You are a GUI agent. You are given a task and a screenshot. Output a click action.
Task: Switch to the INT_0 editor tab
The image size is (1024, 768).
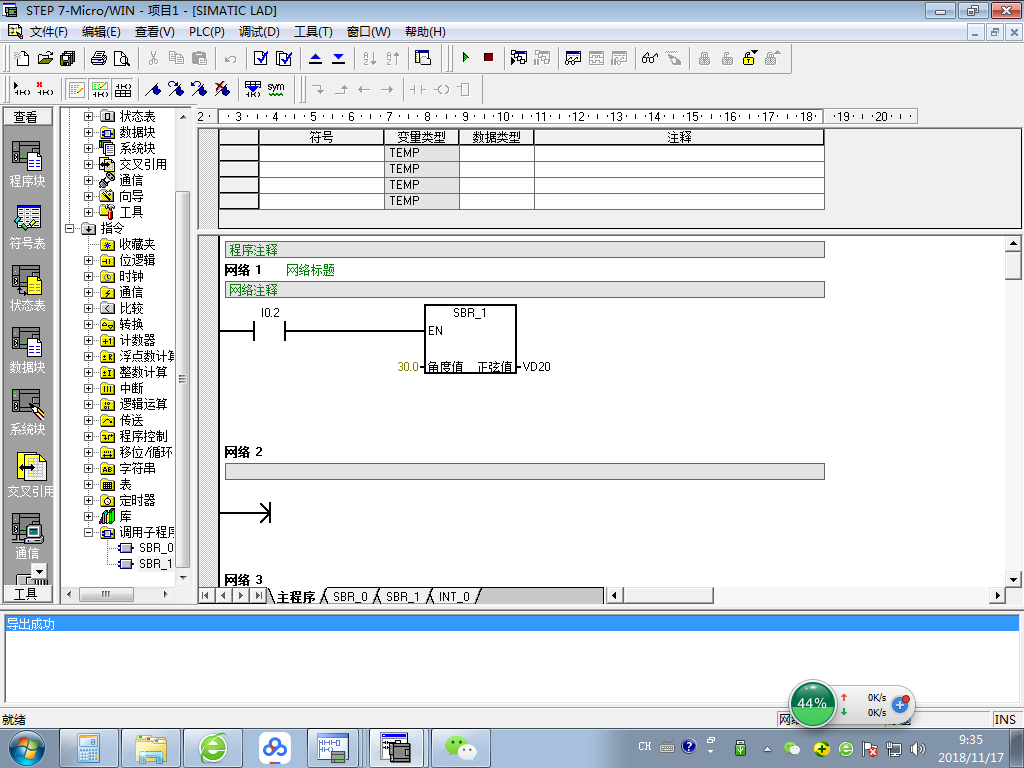pos(453,597)
